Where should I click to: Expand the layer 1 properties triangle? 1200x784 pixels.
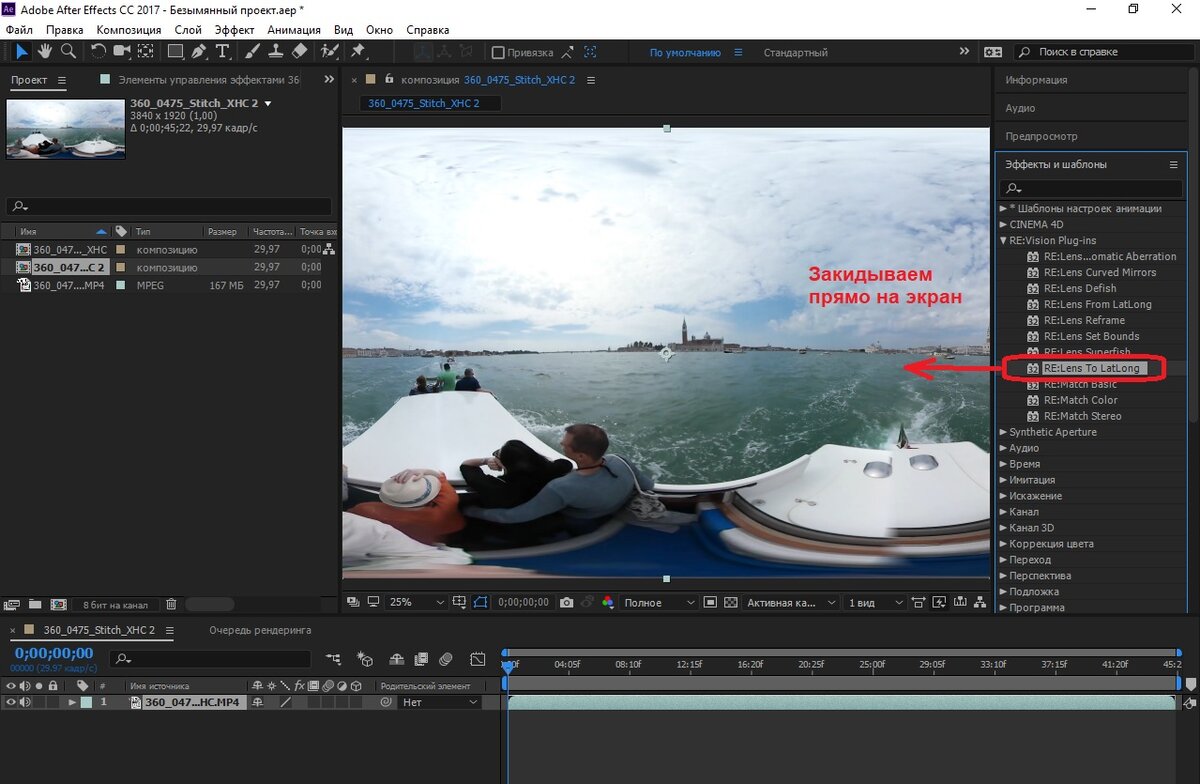(x=72, y=702)
